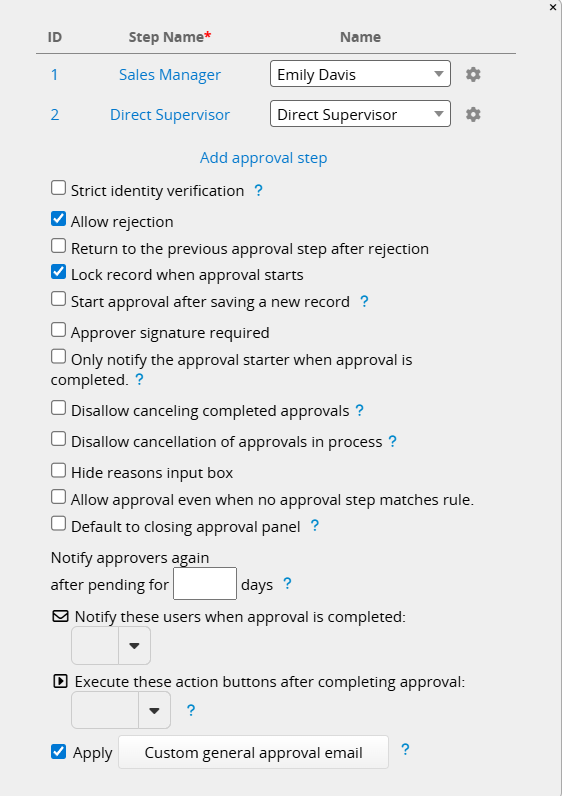Image resolution: width=562 pixels, height=796 pixels.
Task: Click the pending days input field
Action: (x=205, y=584)
